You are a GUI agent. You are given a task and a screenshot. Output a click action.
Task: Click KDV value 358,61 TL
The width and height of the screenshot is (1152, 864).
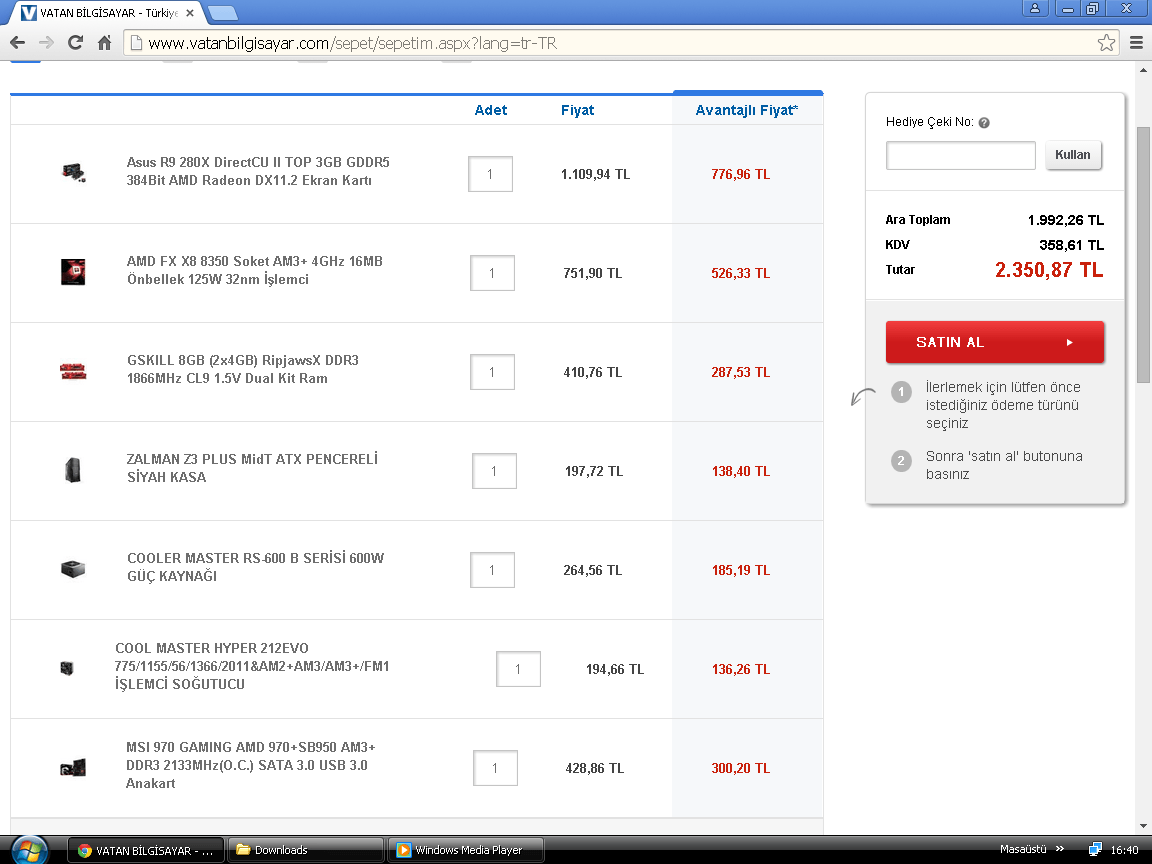[1071, 245]
